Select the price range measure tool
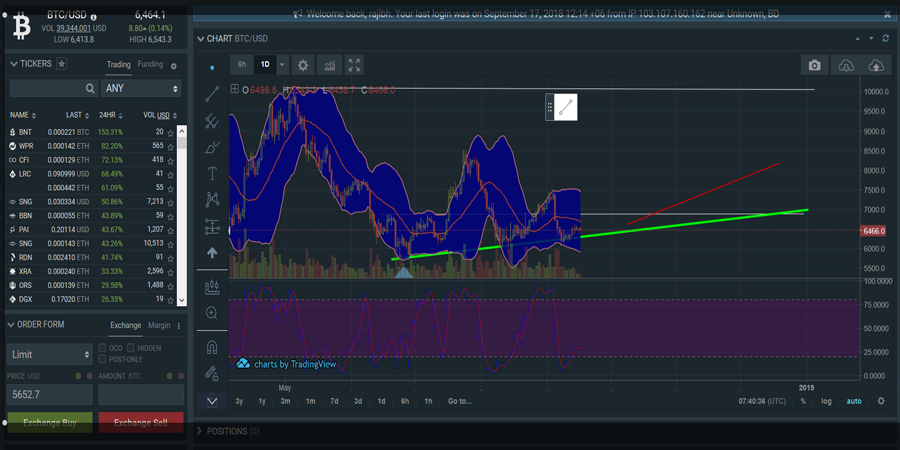900x450 pixels. pyautogui.click(x=212, y=287)
